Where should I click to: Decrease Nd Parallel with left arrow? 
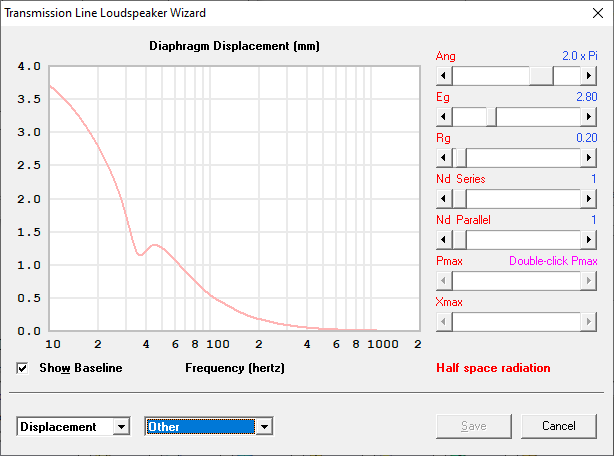pyautogui.click(x=444, y=240)
